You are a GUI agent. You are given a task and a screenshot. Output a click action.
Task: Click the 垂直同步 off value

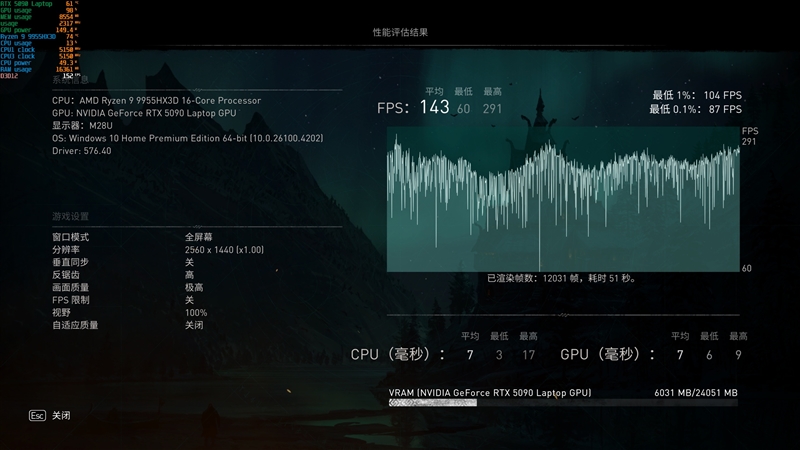(189, 262)
